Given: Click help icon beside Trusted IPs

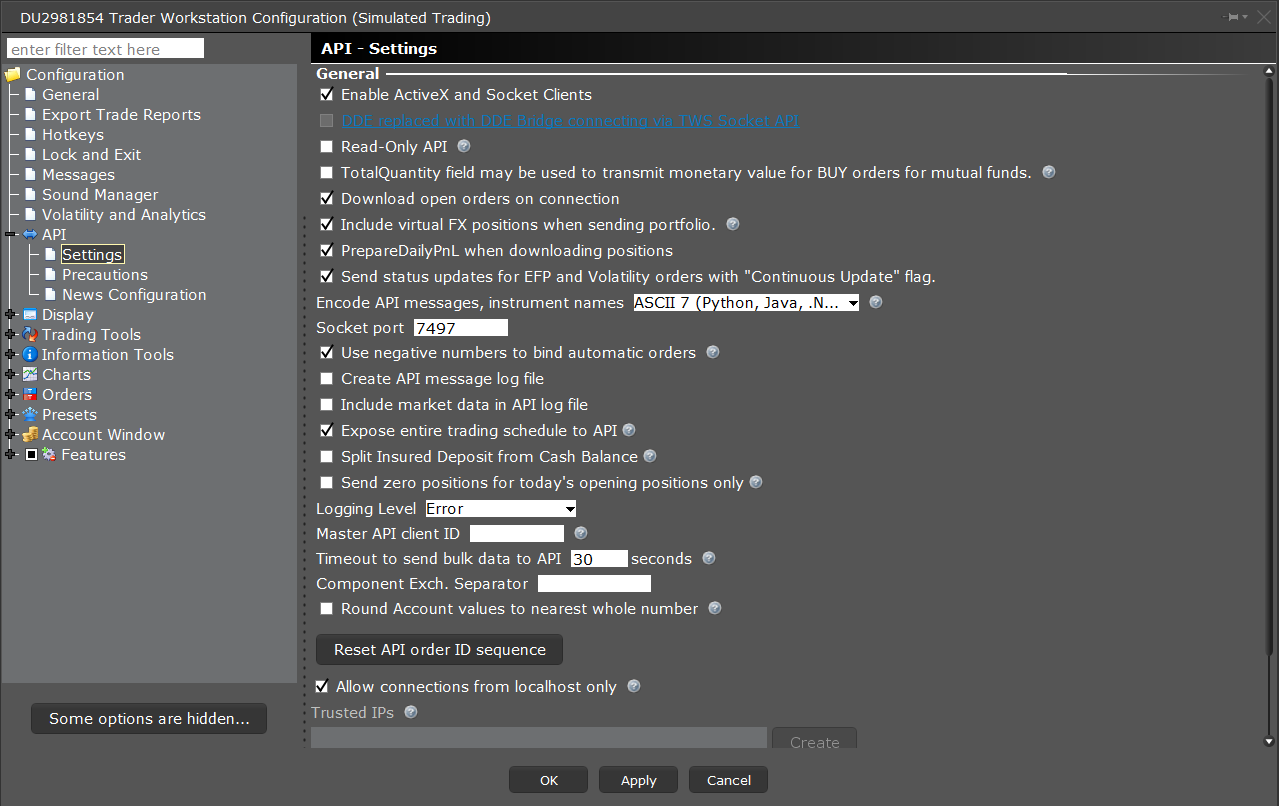Looking at the screenshot, I should click(410, 713).
